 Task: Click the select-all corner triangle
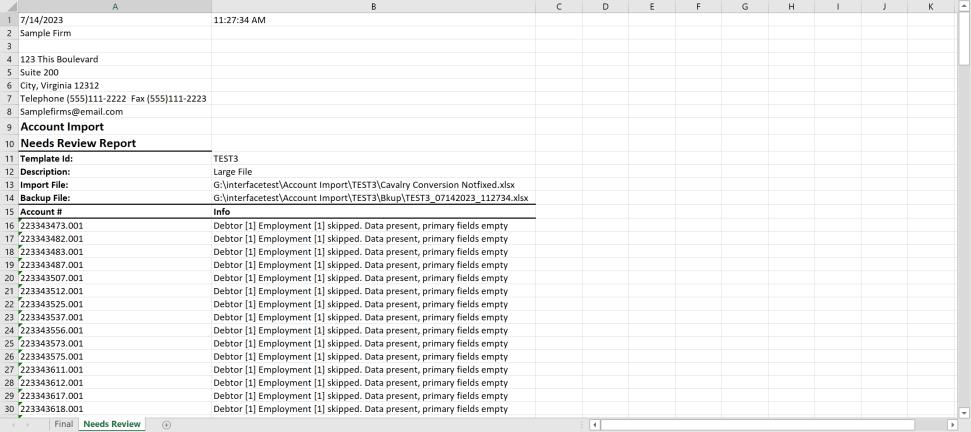point(8,6)
